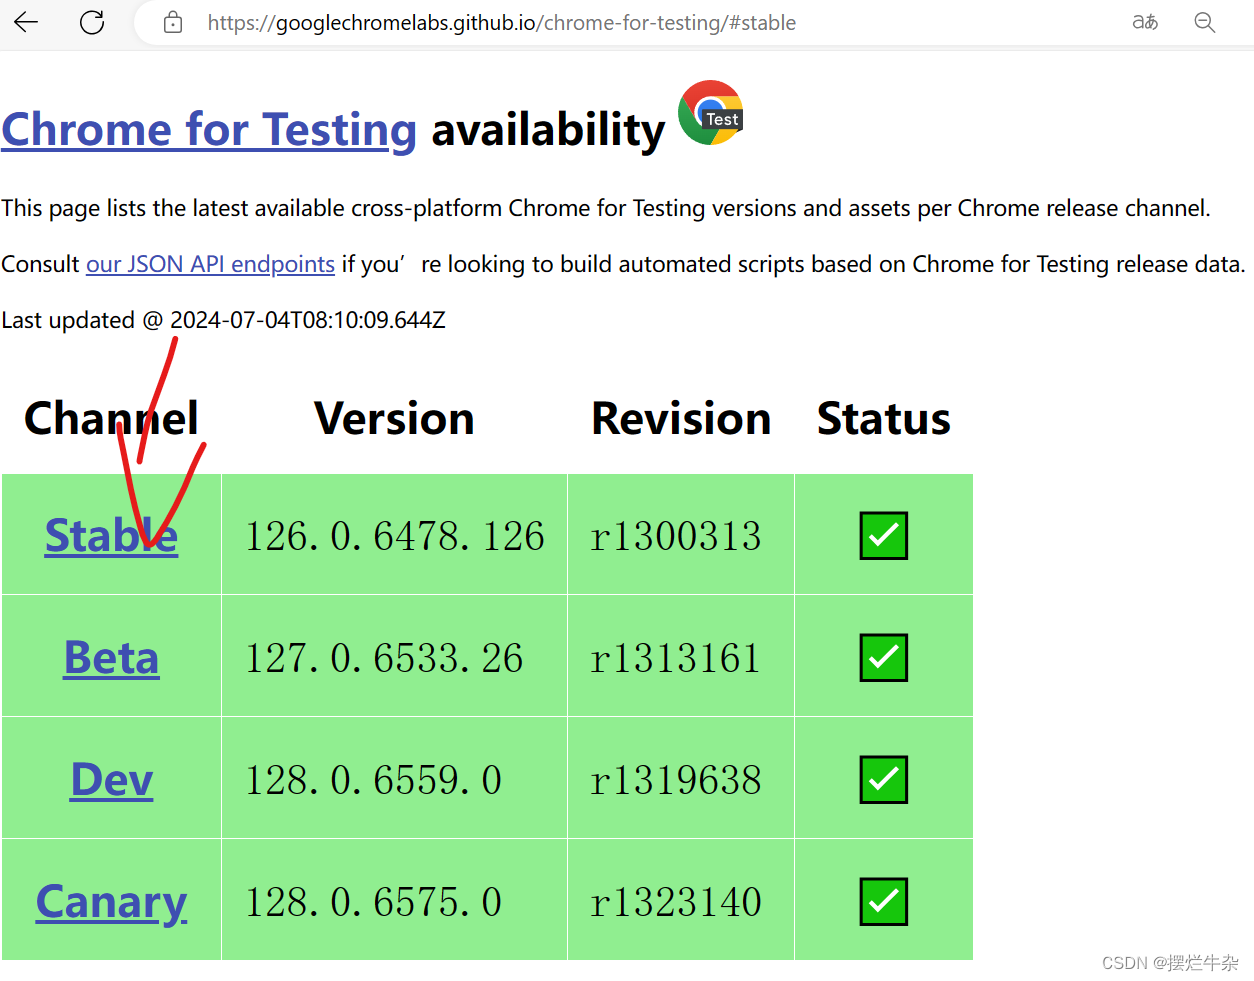Open the Chrome for Testing heading link
The width and height of the screenshot is (1254, 981).
coord(209,130)
